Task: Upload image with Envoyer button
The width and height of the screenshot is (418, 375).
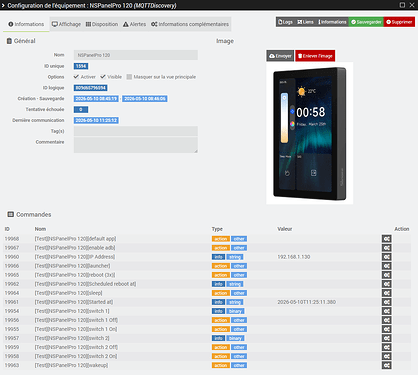Action: tap(280, 56)
